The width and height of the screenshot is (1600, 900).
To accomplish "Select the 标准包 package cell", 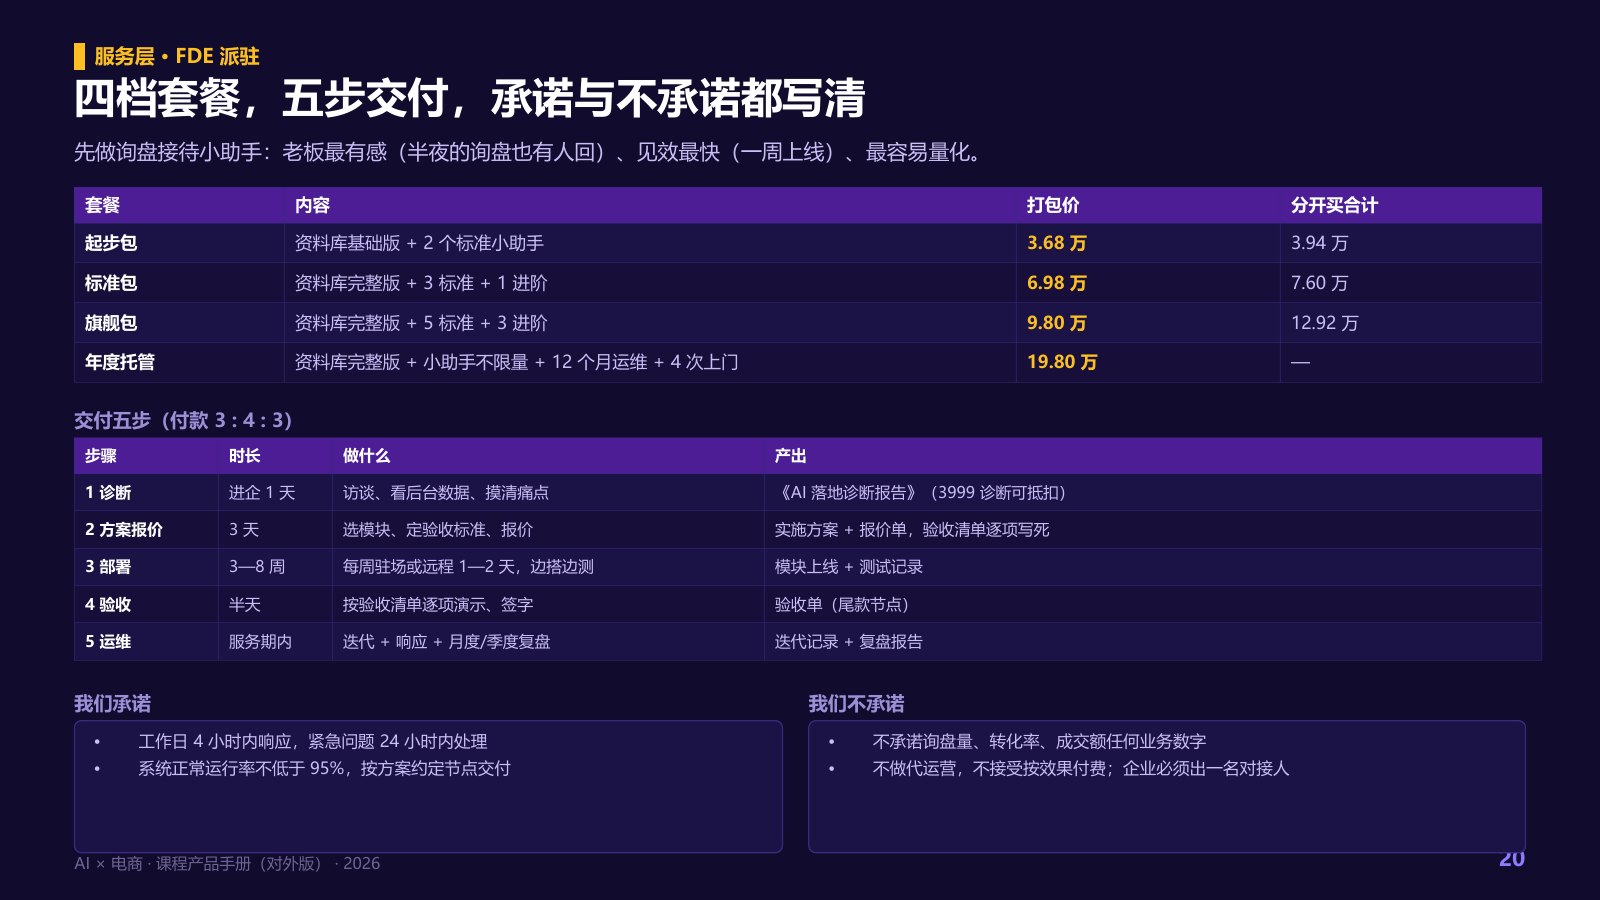I will click(x=179, y=283).
